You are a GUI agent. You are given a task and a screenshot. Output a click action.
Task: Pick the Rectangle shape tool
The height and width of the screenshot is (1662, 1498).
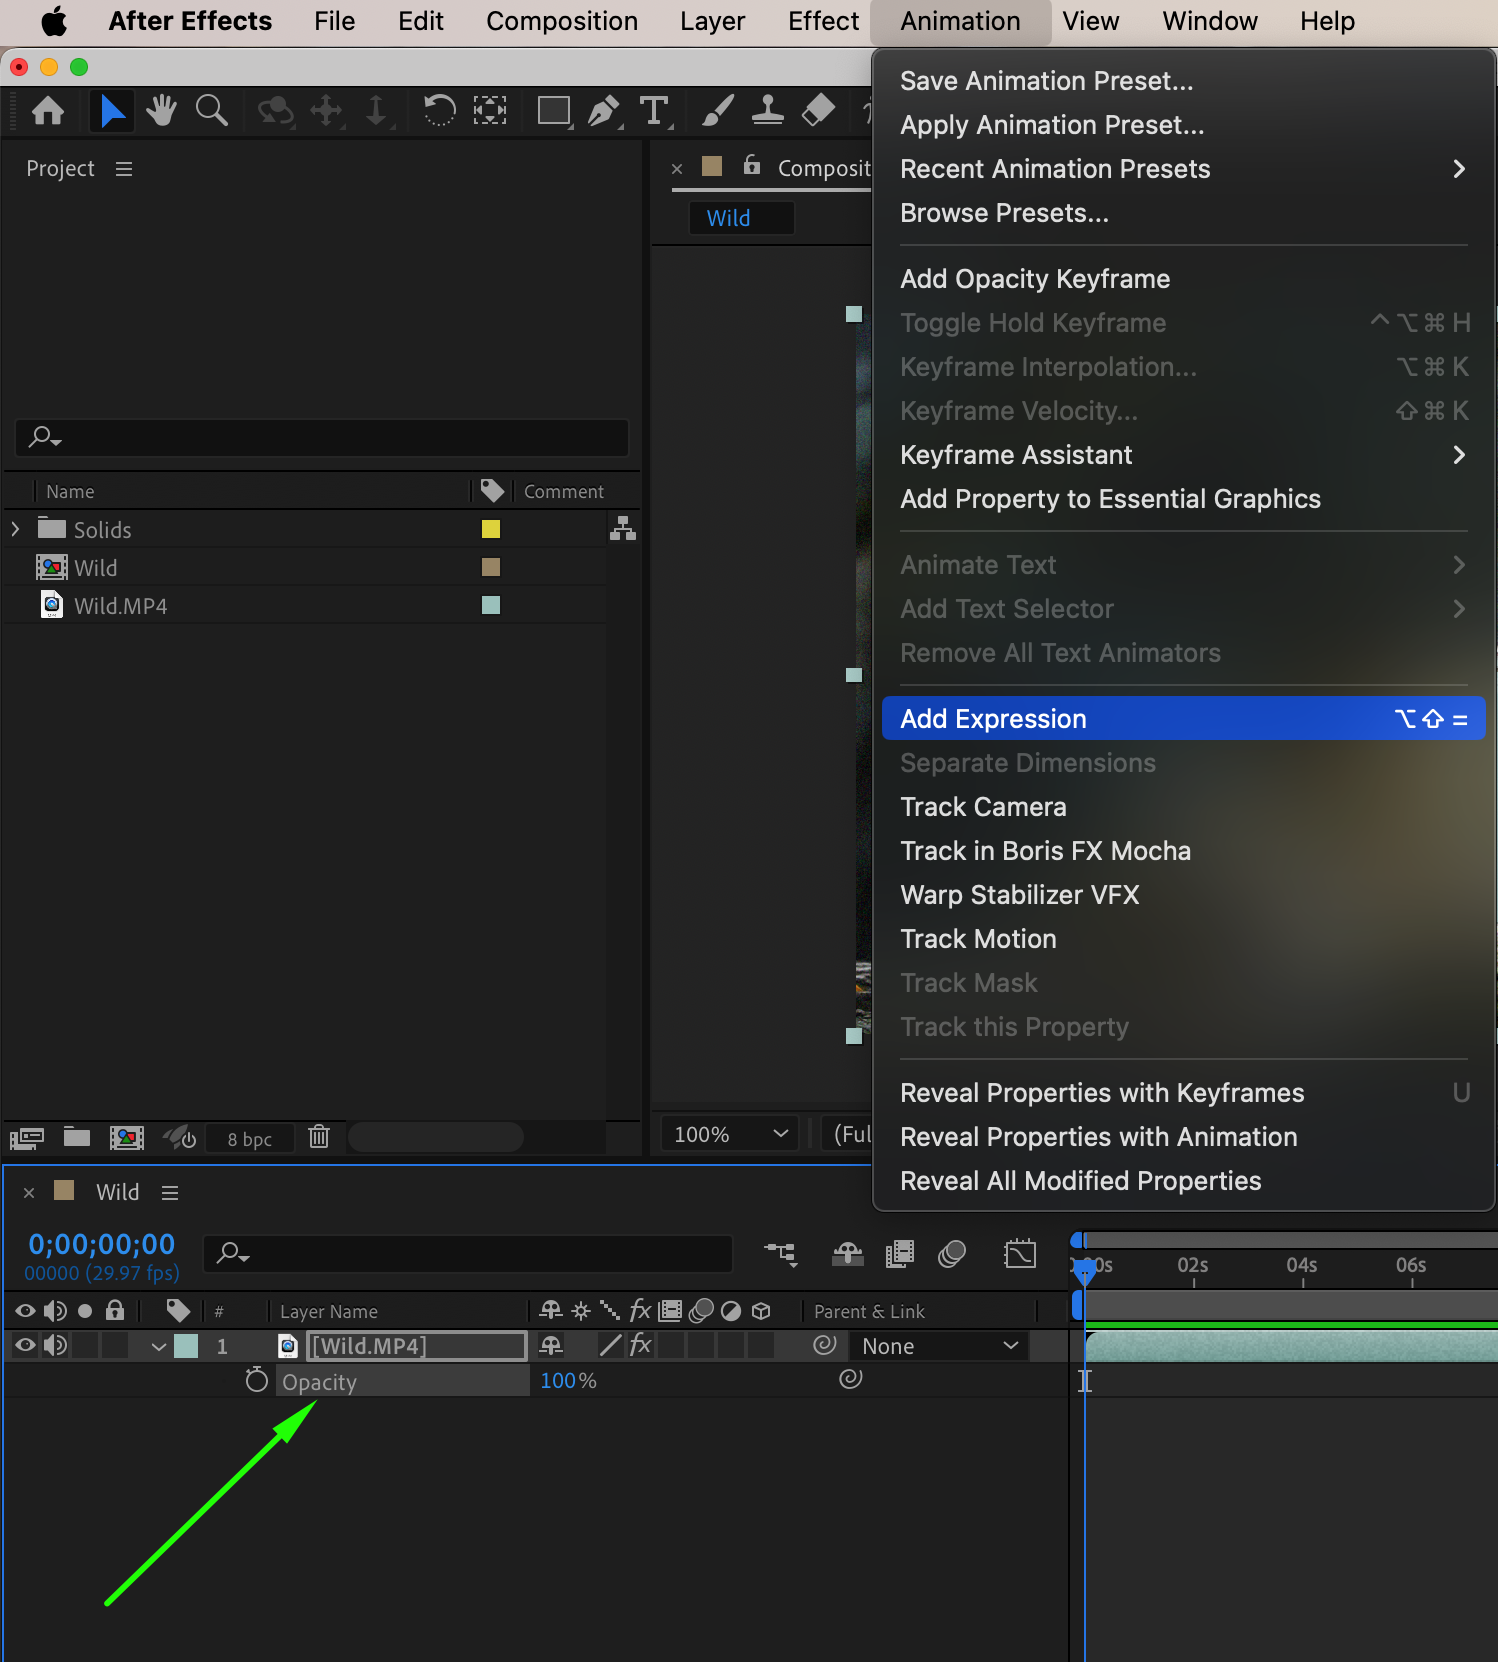553,110
